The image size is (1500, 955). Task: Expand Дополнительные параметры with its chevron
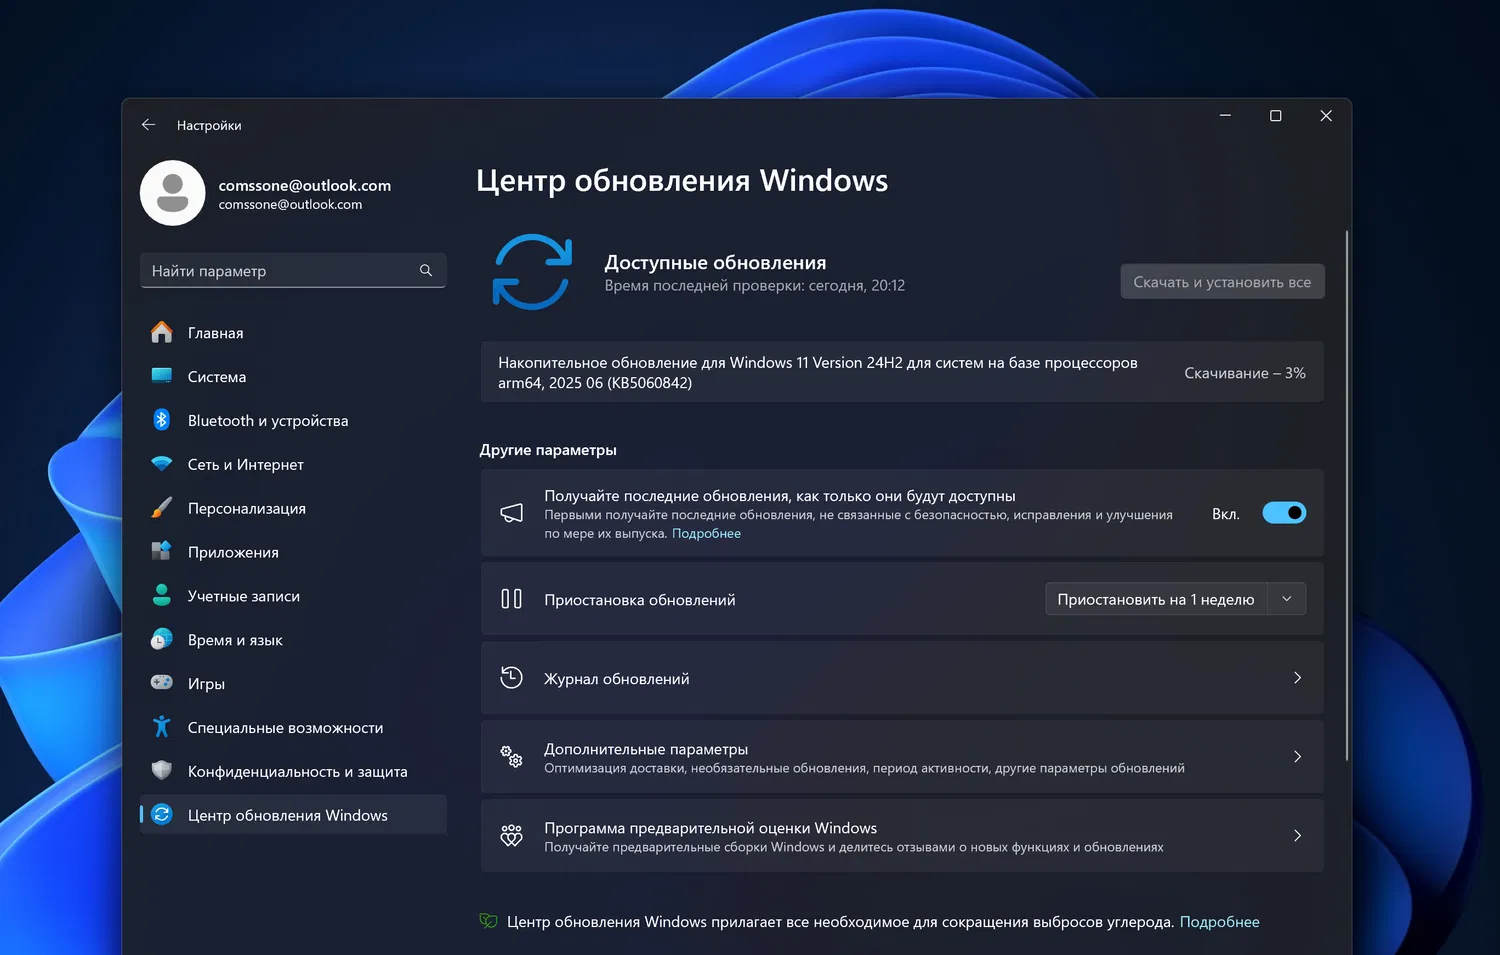click(x=1297, y=757)
